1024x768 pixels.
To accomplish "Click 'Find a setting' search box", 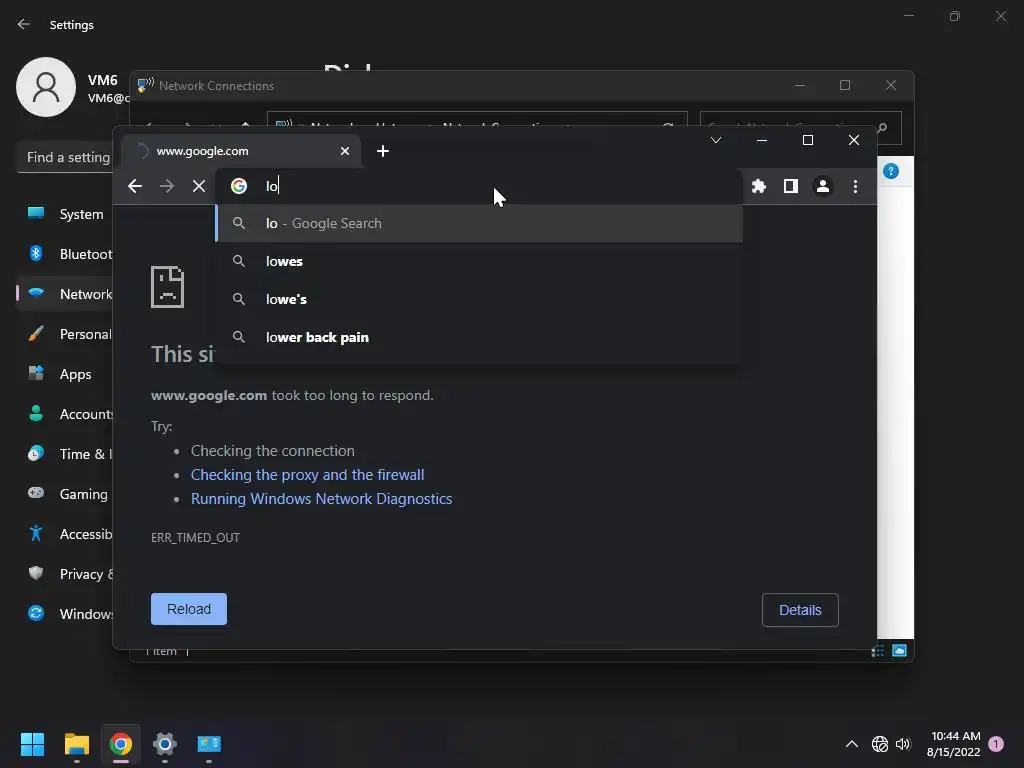I will coord(65,157).
